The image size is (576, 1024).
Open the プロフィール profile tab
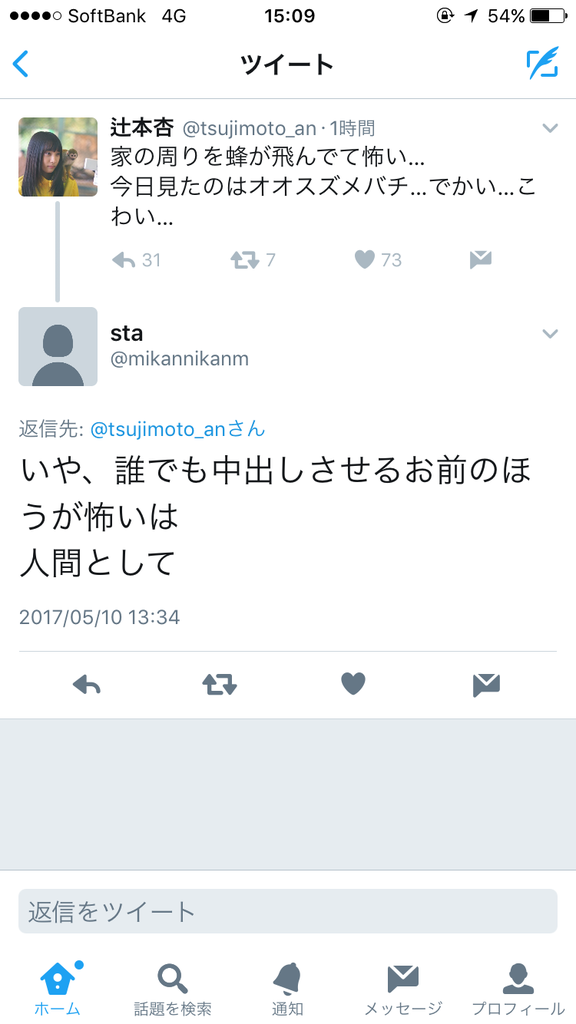pyautogui.click(x=519, y=988)
